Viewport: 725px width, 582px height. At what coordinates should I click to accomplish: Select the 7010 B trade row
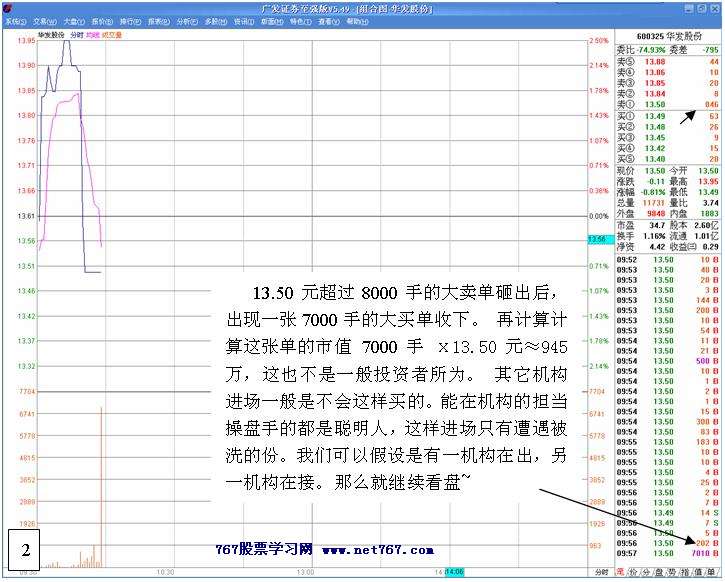(668, 552)
